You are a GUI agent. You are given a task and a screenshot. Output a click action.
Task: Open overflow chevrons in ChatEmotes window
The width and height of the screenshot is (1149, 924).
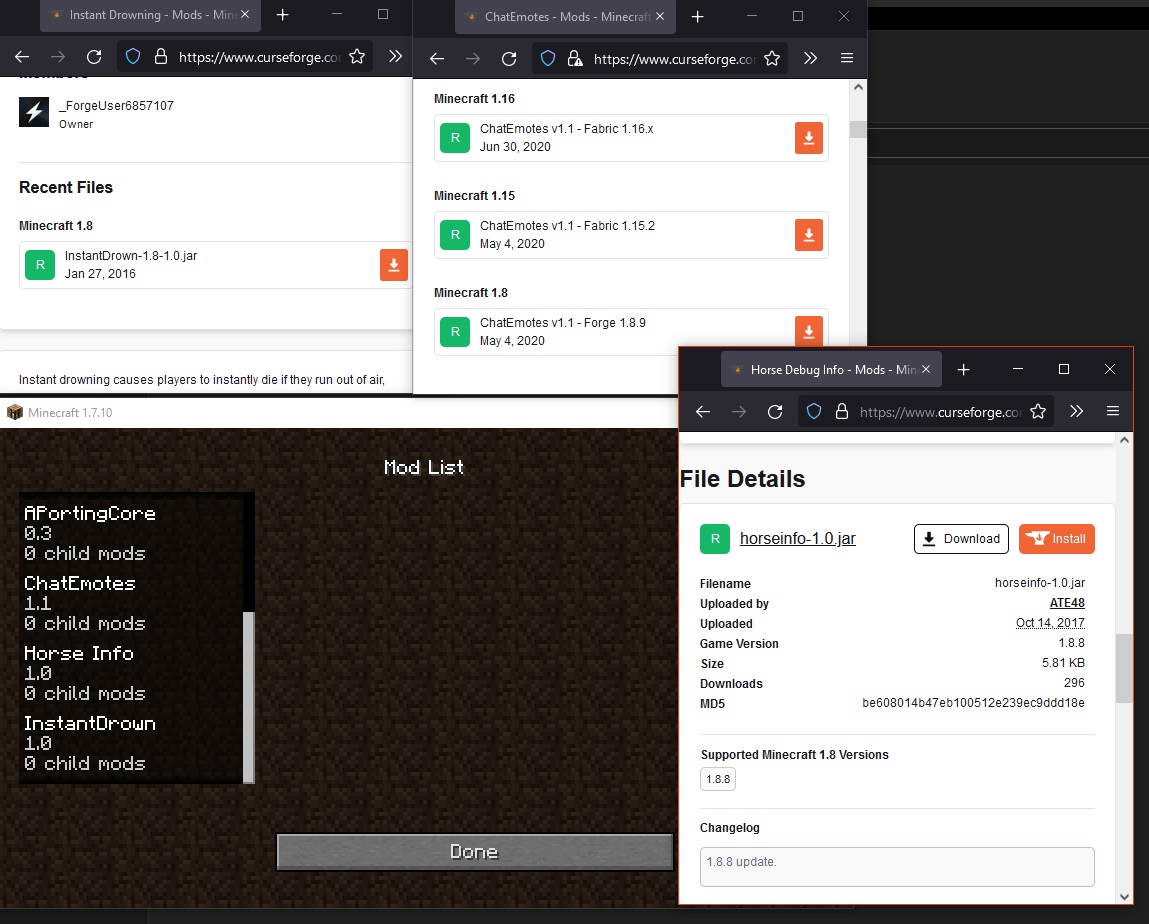pos(810,59)
